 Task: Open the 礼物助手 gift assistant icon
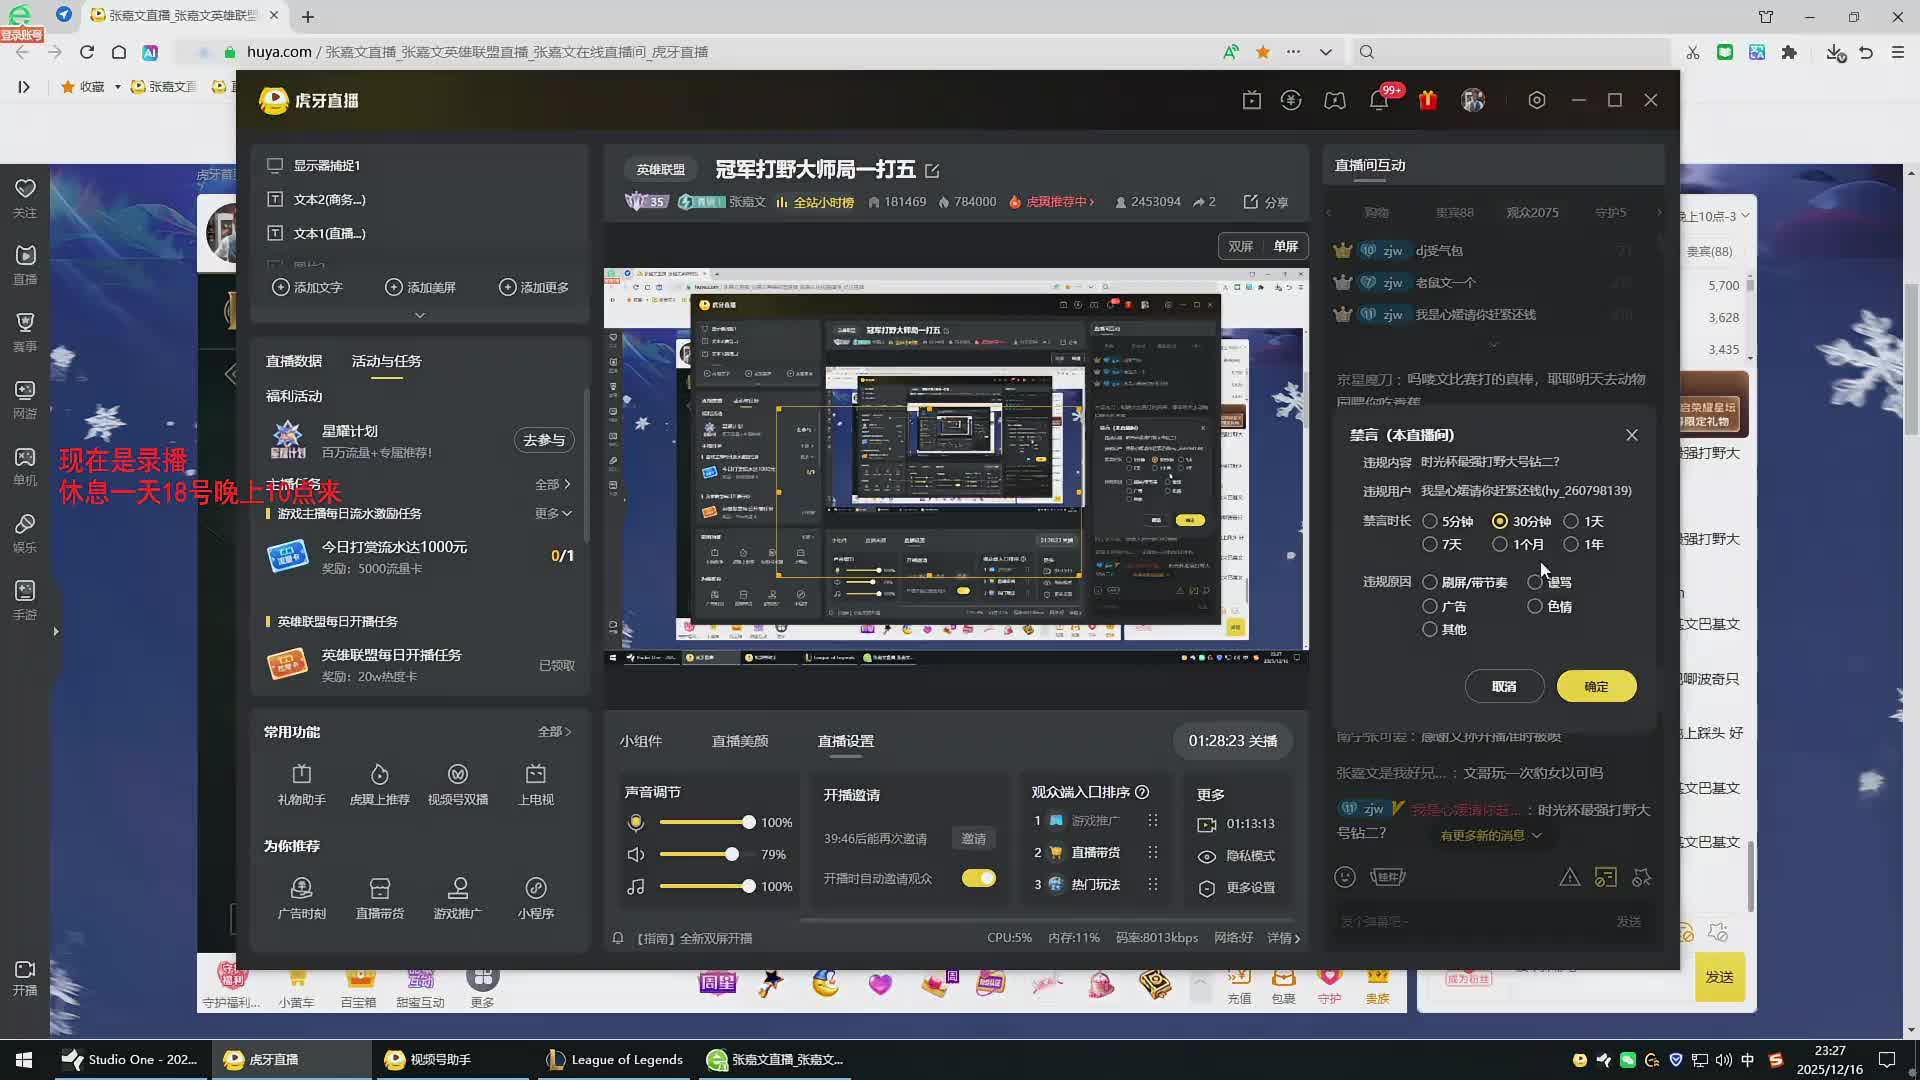pos(301,775)
